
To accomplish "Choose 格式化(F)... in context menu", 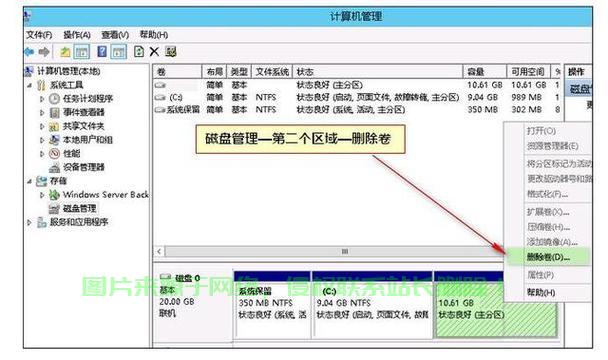I will tap(548, 194).
